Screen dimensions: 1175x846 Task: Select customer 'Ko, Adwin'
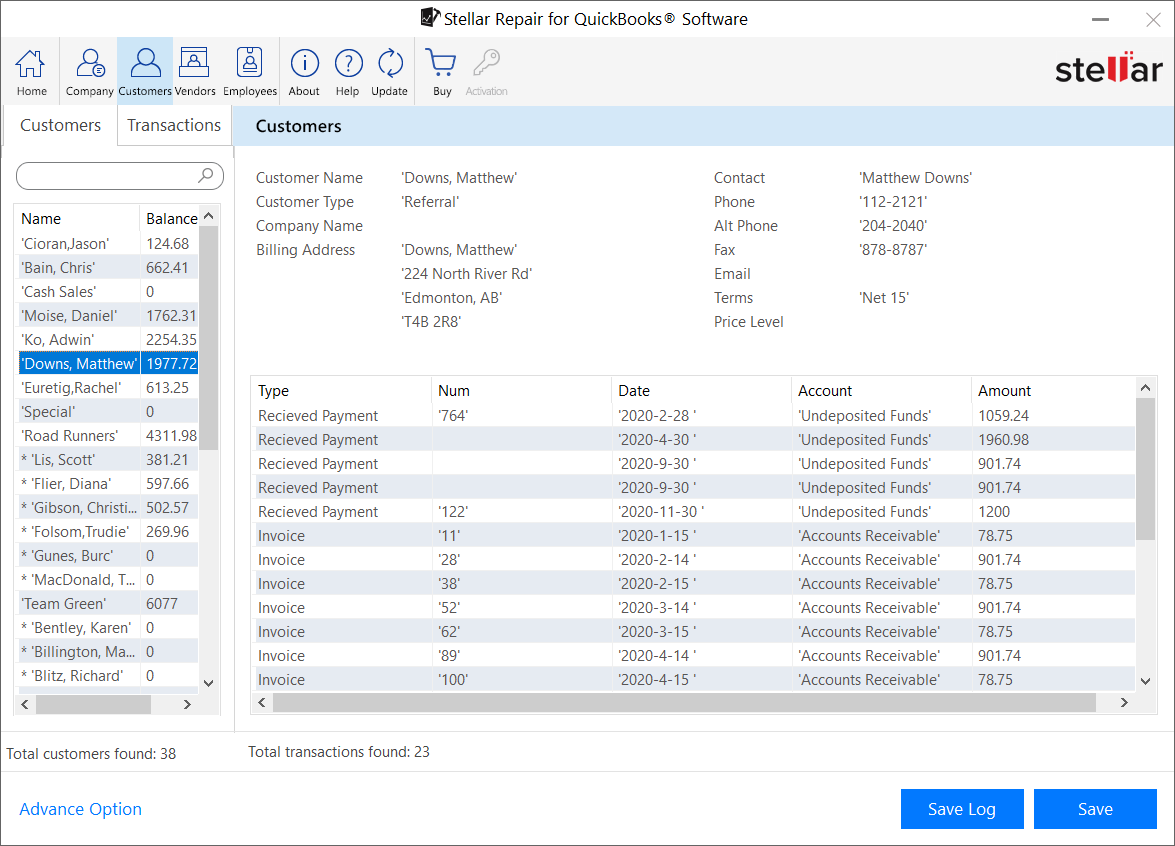tap(109, 339)
